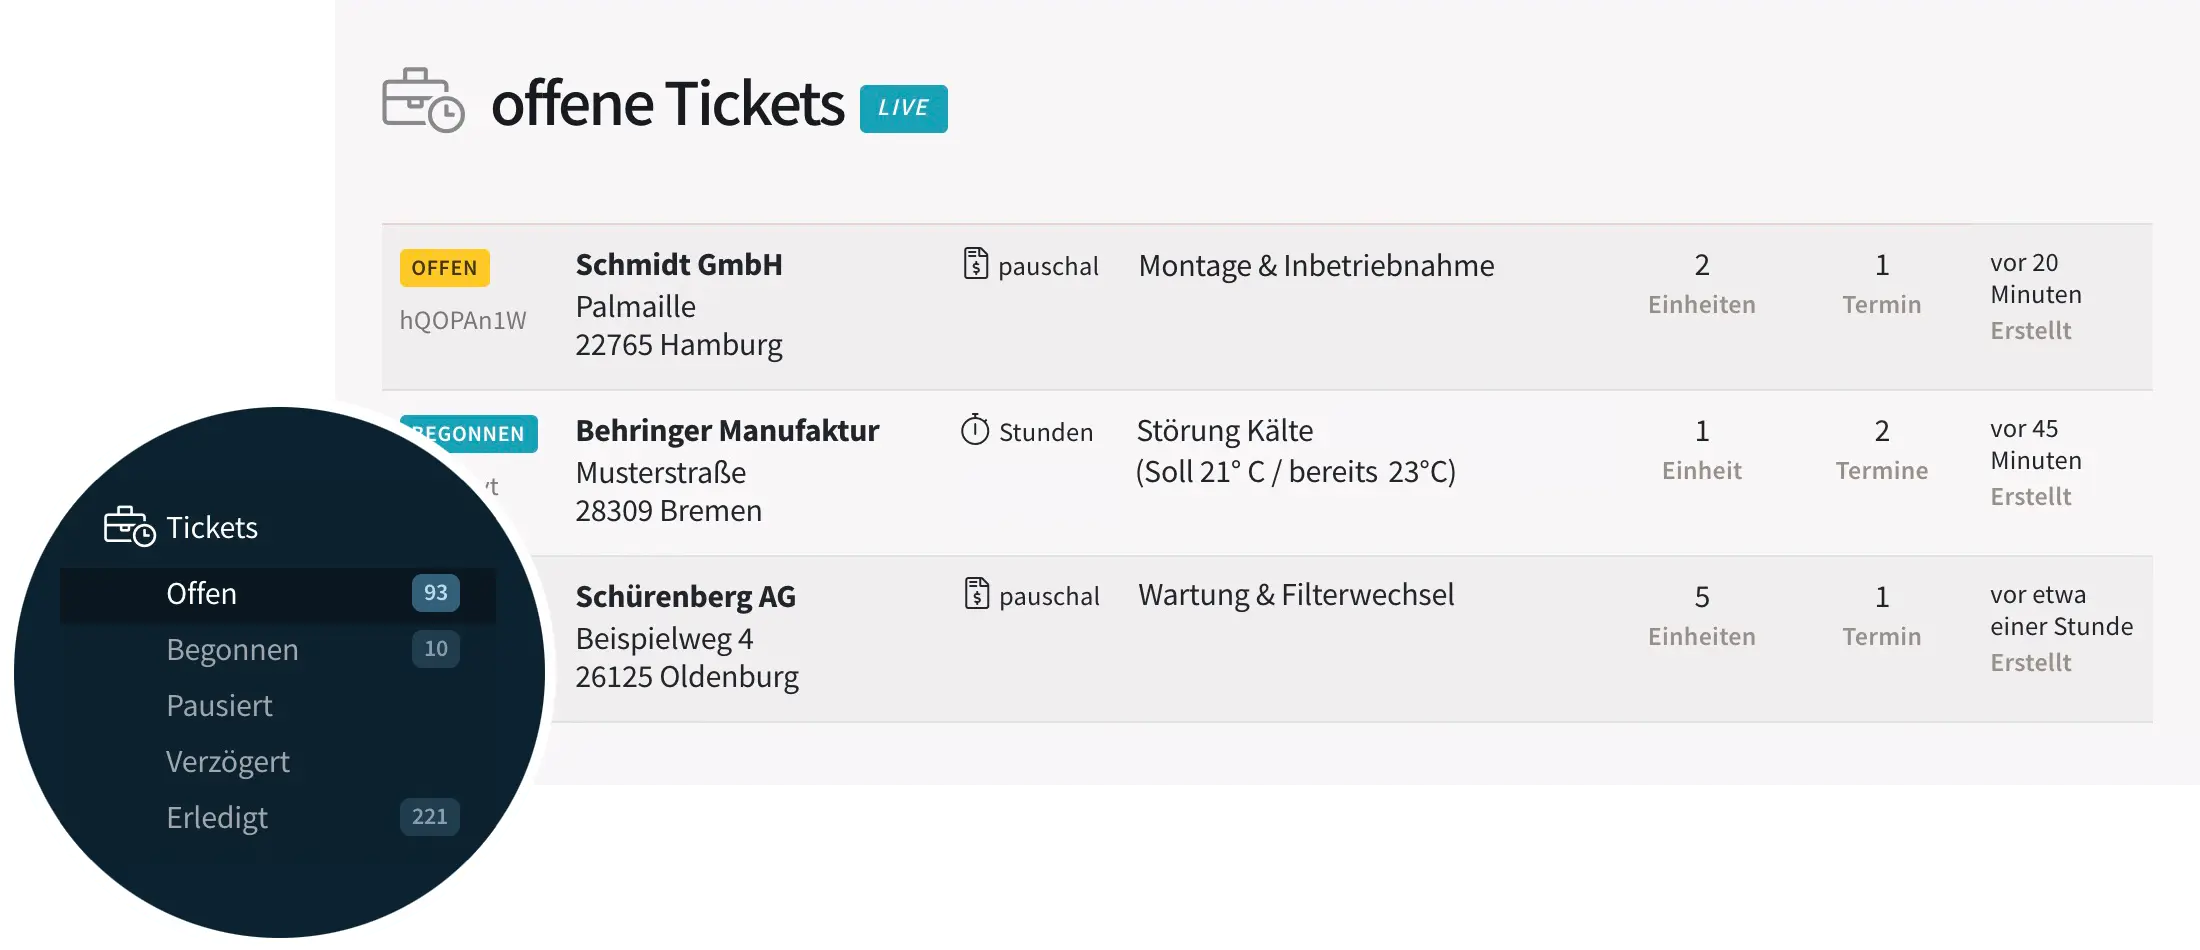
Task: Show Pausiert tickets in the sidebar
Action: [219, 706]
